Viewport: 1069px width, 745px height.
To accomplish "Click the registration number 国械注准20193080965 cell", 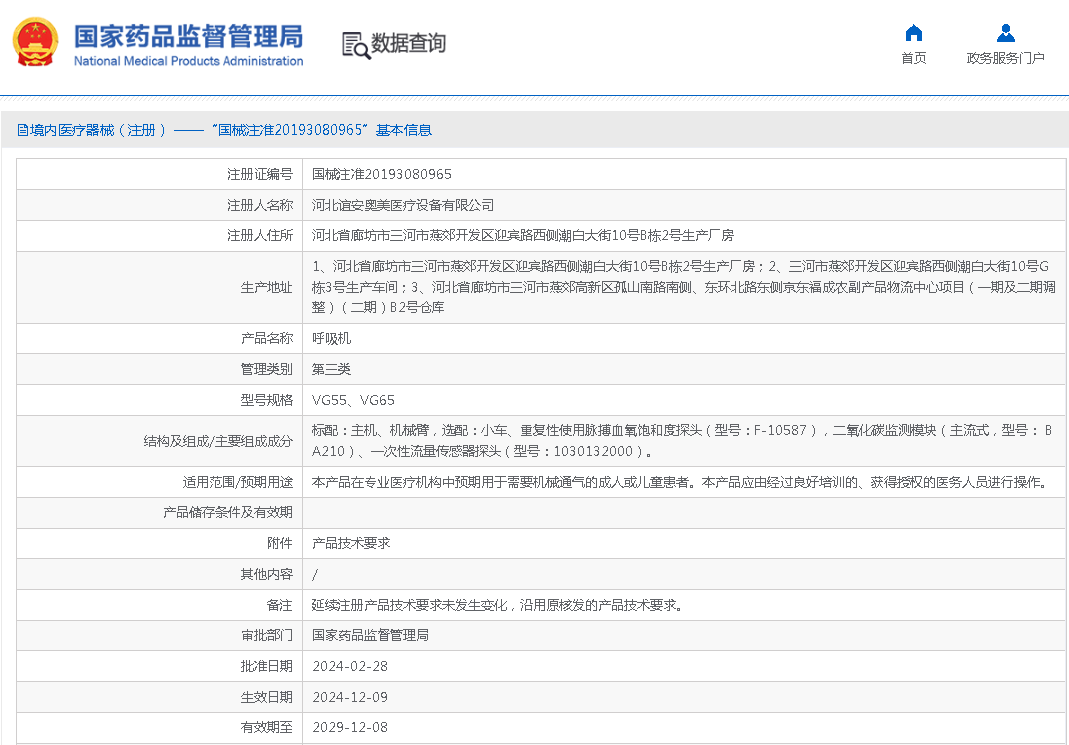I will point(381,174).
